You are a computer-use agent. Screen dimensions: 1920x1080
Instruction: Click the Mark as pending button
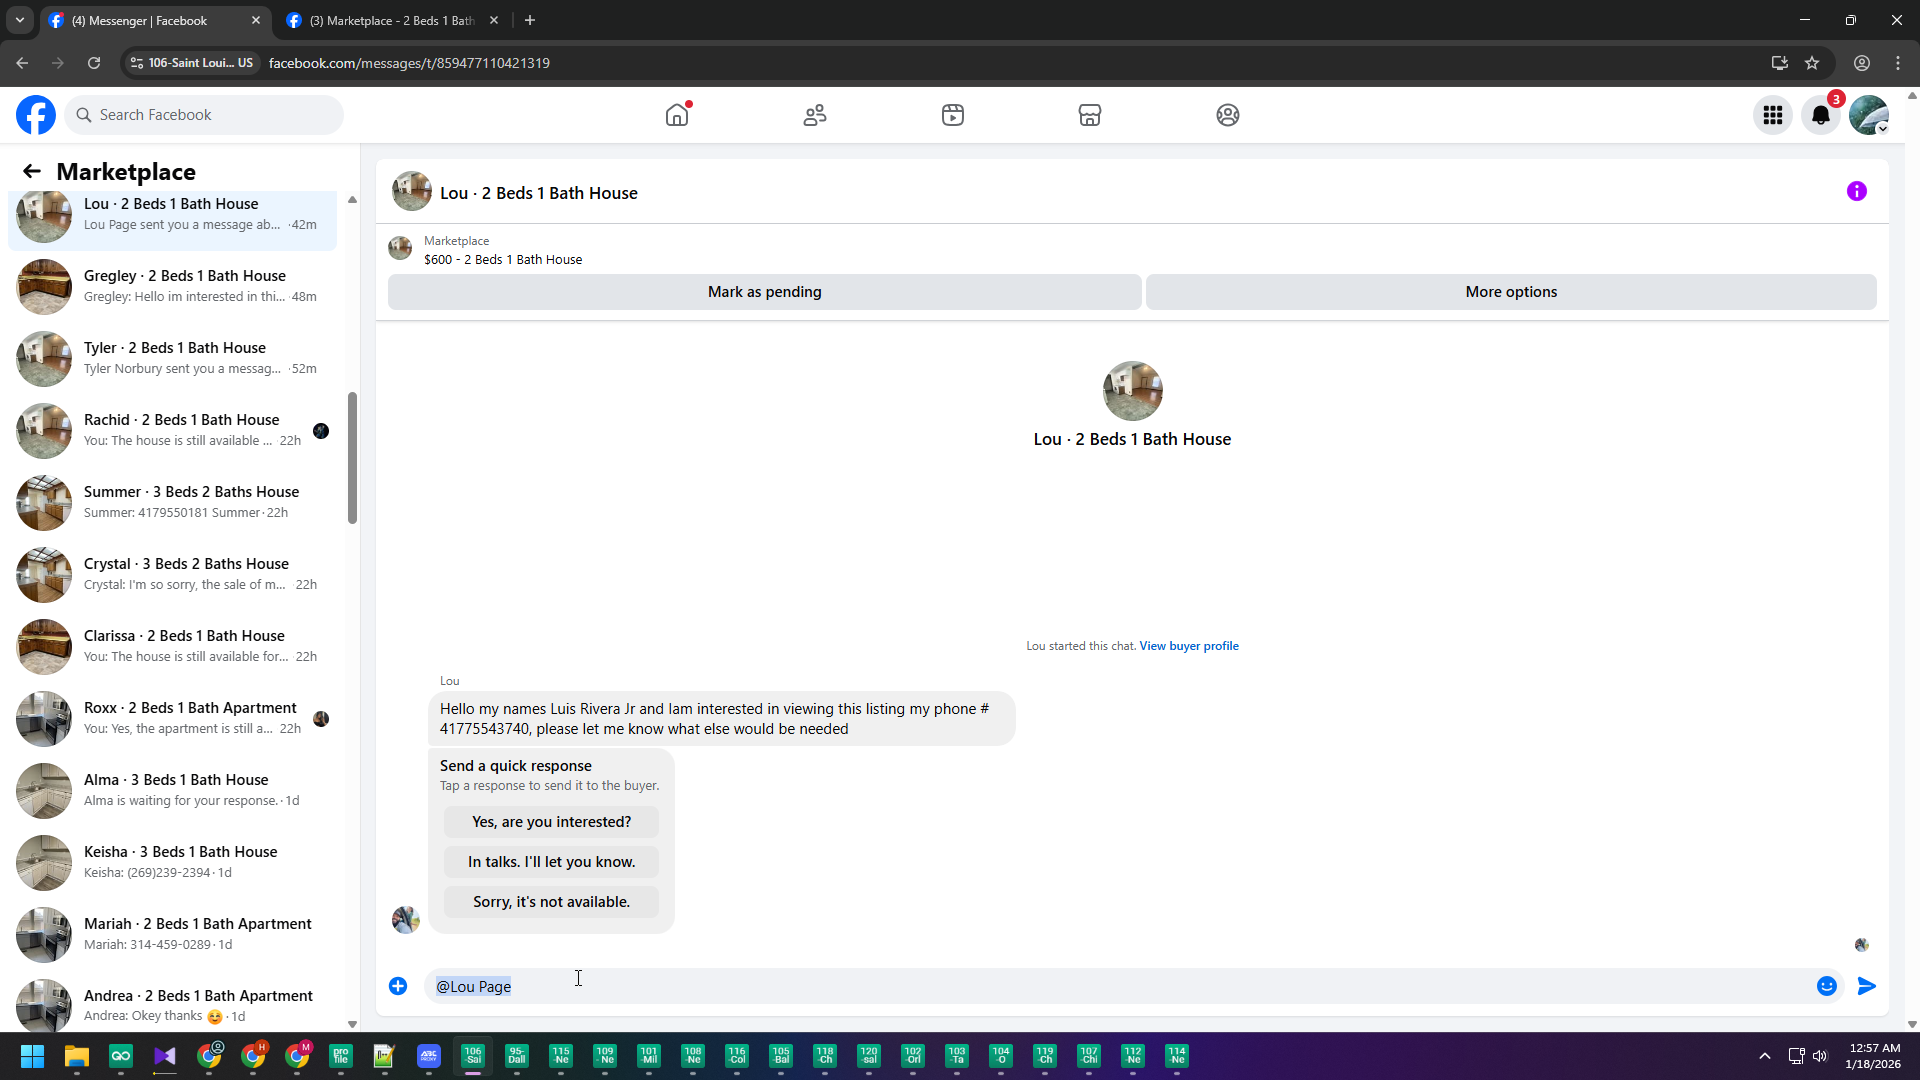[x=764, y=292]
